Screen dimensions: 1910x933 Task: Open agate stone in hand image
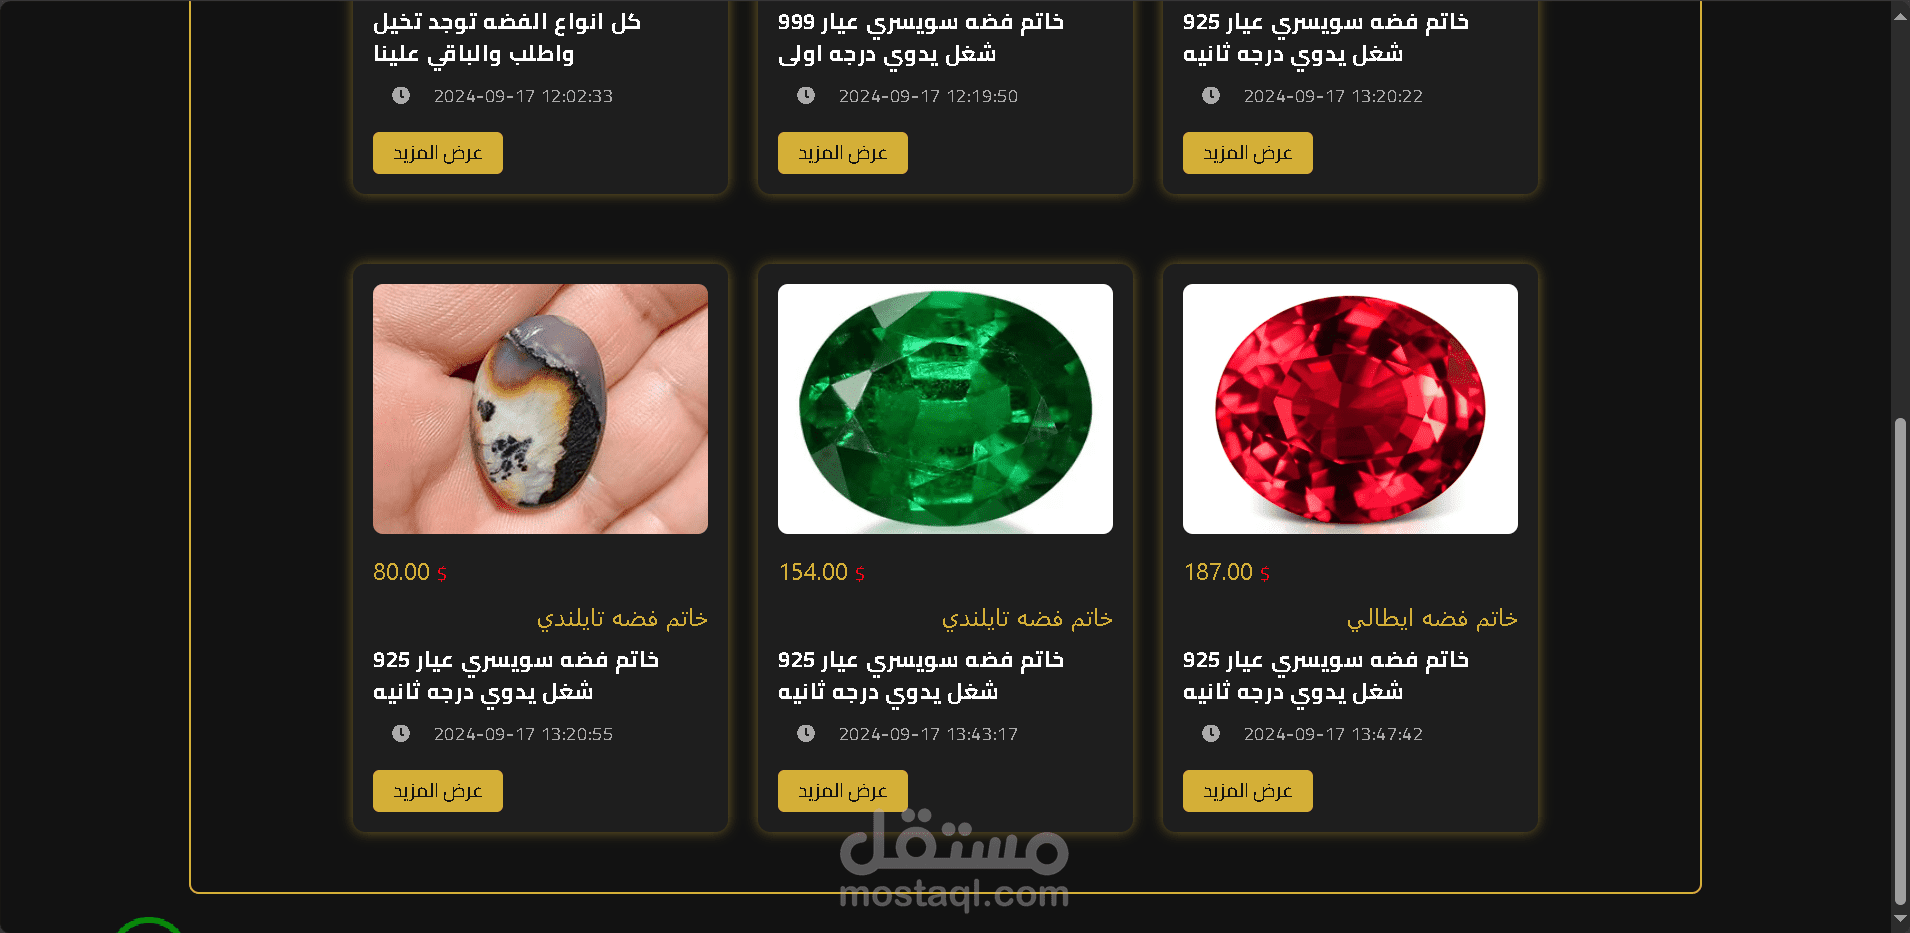point(540,409)
